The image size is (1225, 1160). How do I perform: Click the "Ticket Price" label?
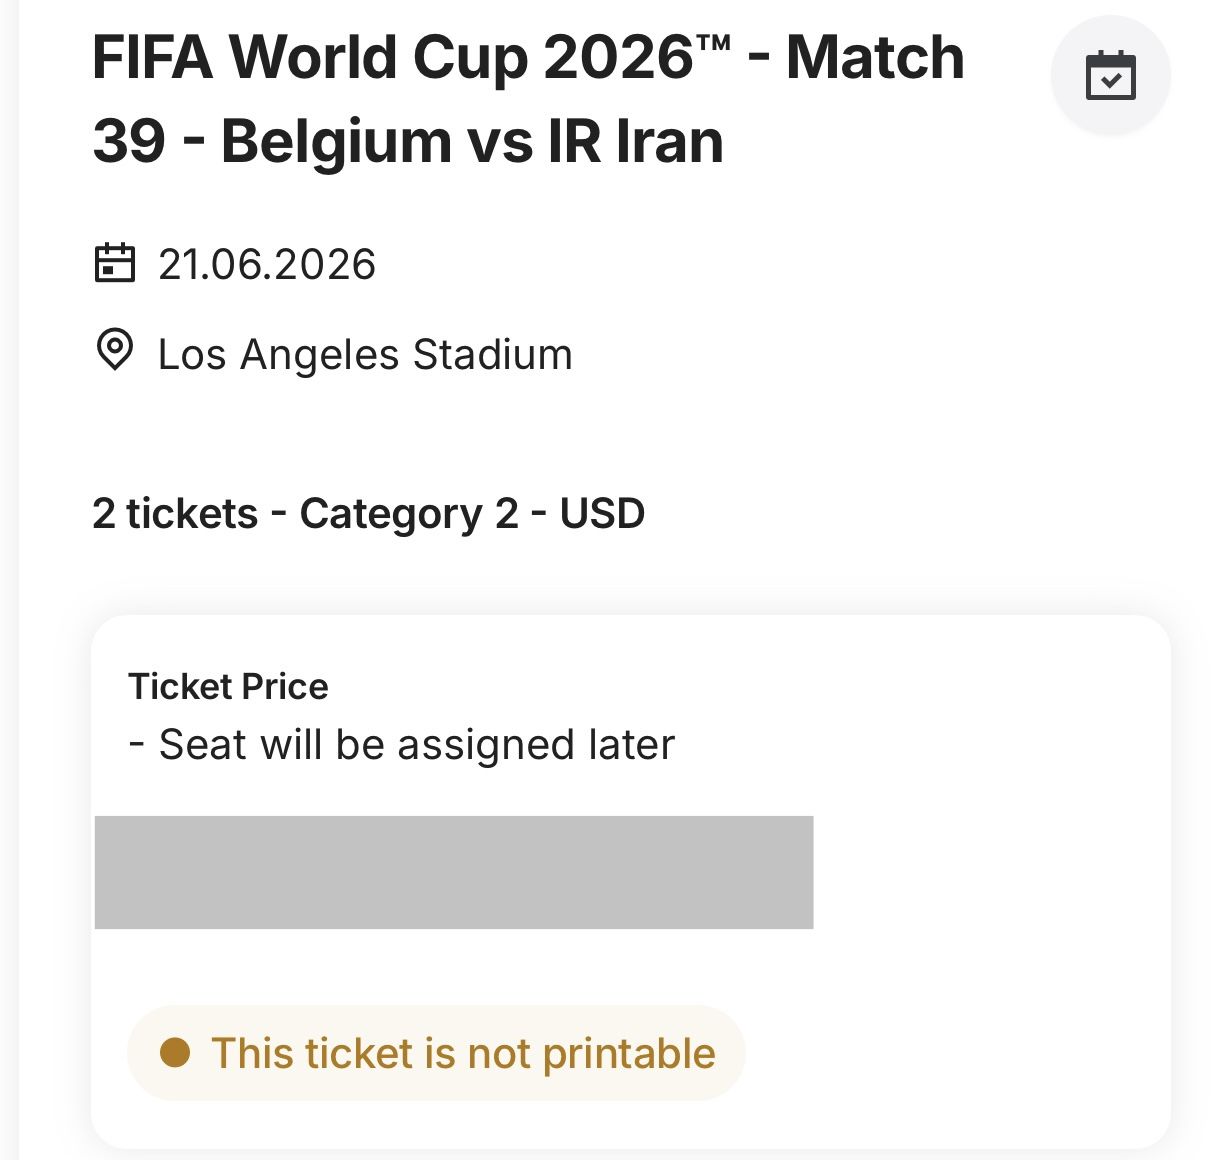point(228,687)
